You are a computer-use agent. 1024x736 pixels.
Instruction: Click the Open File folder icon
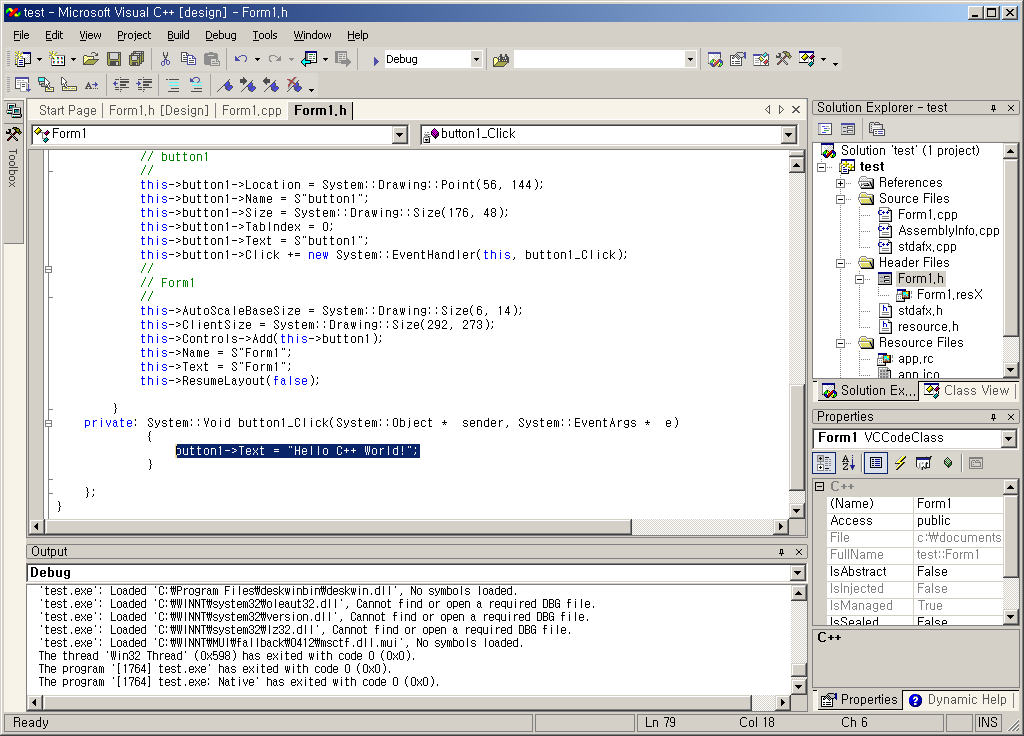click(91, 60)
